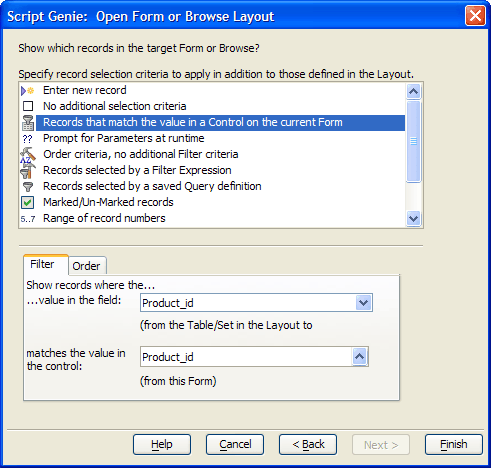This screenshot has height=468, width=491.
Task: Click the green checkmark icon for Marked records
Action: tap(28, 202)
